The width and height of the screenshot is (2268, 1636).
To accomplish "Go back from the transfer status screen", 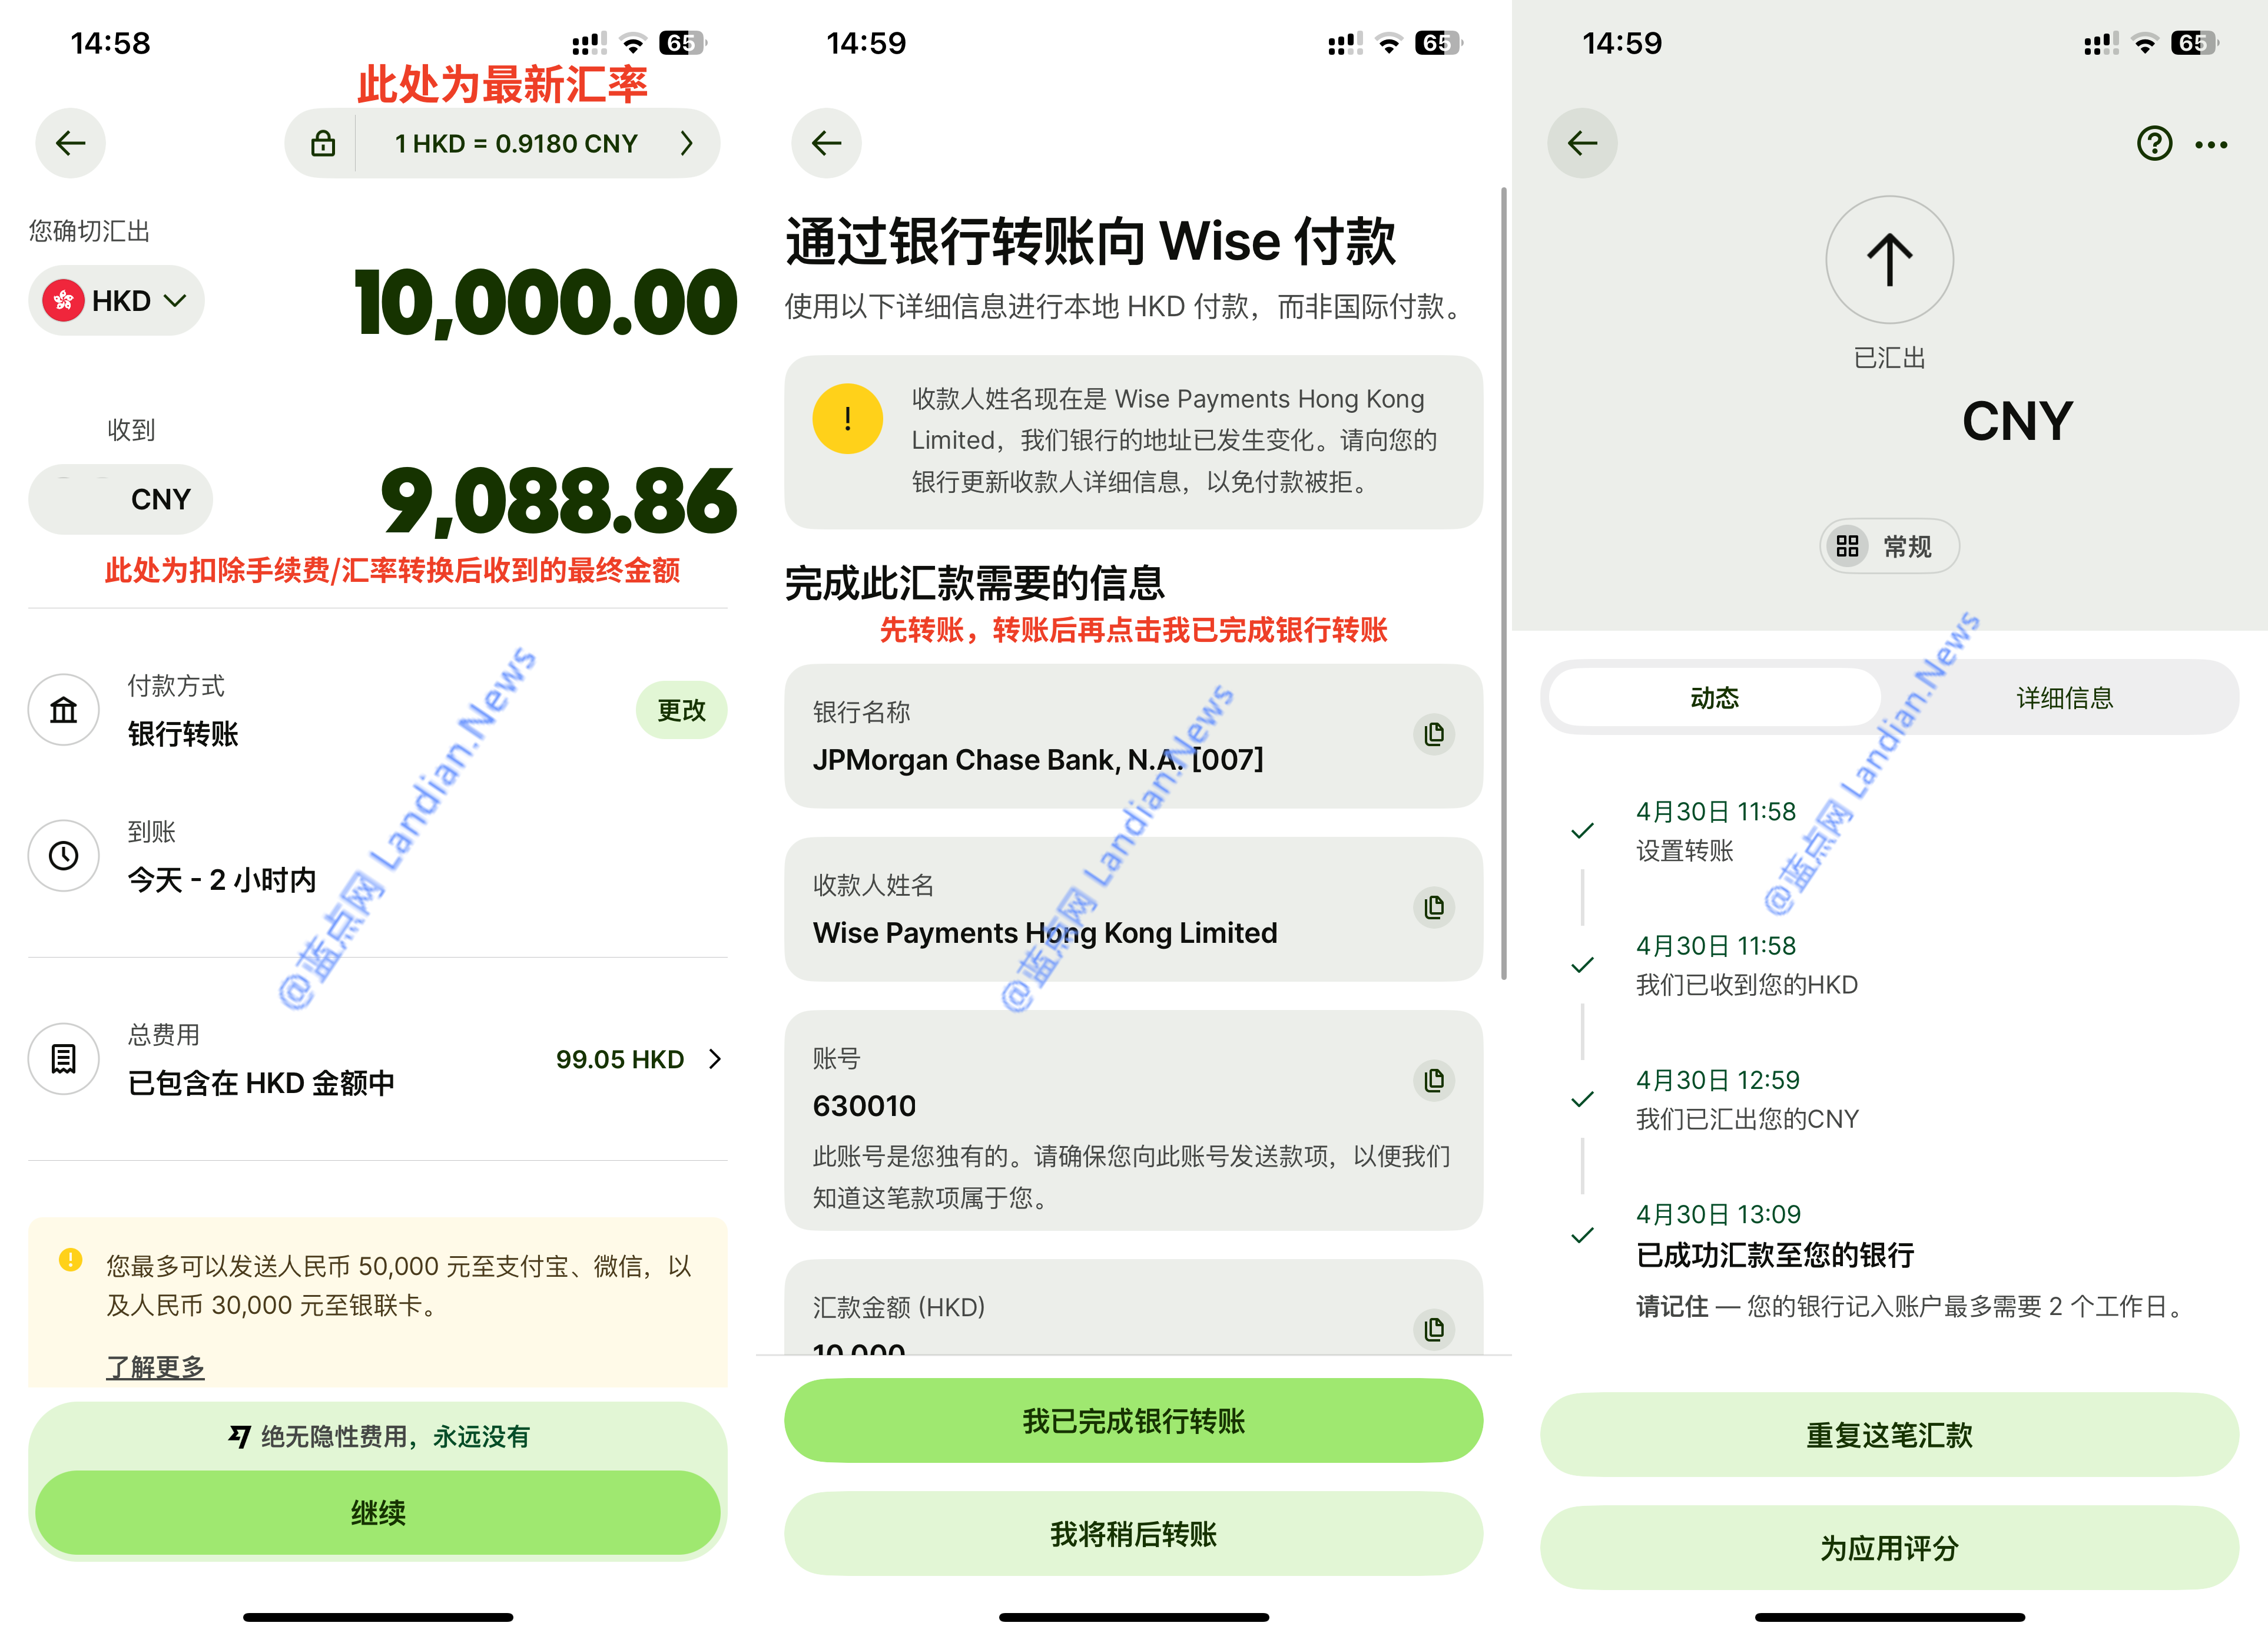I will tap(1583, 143).
